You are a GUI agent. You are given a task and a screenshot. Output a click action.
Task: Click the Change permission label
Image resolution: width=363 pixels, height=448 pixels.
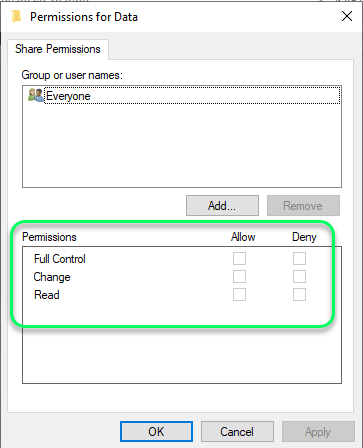click(x=52, y=277)
